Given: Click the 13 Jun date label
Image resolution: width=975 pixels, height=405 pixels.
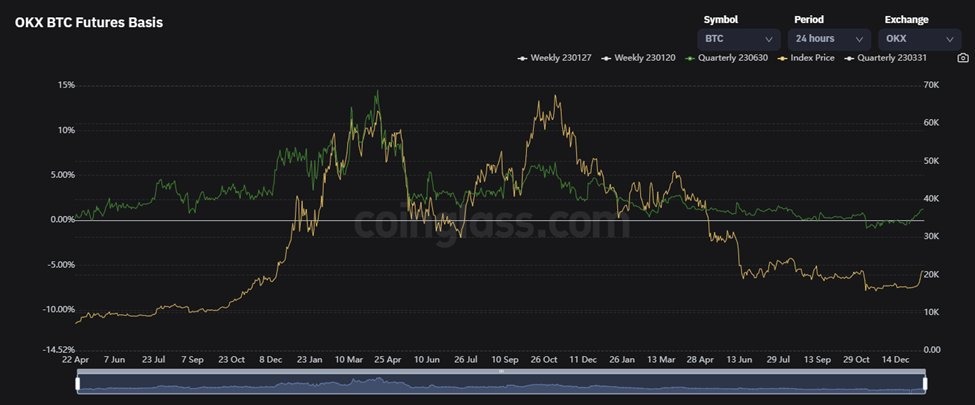Looking at the screenshot, I should click(x=739, y=360).
